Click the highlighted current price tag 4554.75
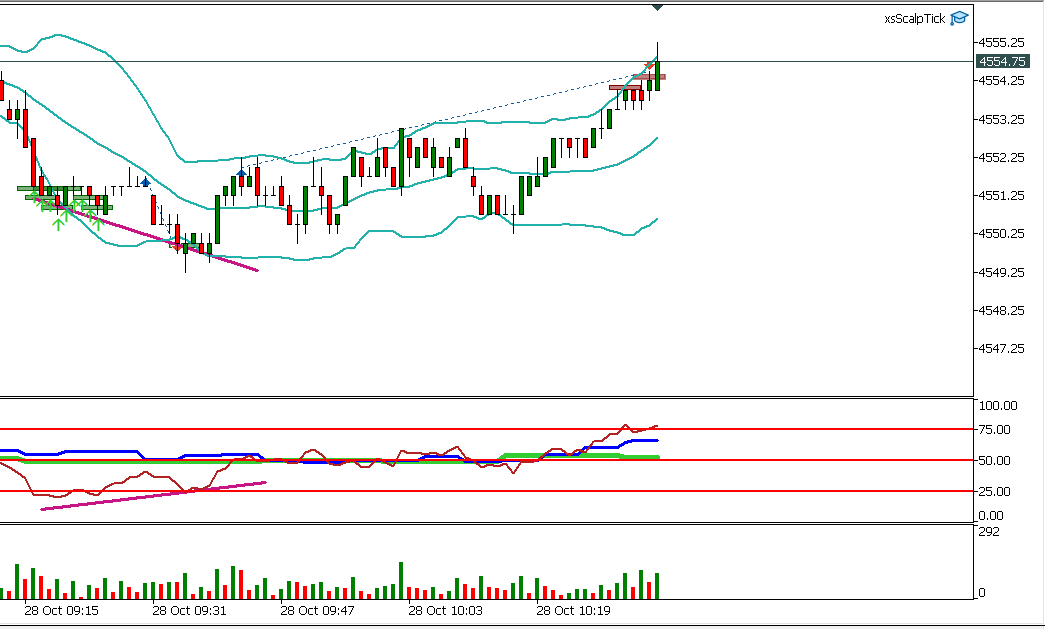The image size is (1045, 629). (x=1002, y=61)
